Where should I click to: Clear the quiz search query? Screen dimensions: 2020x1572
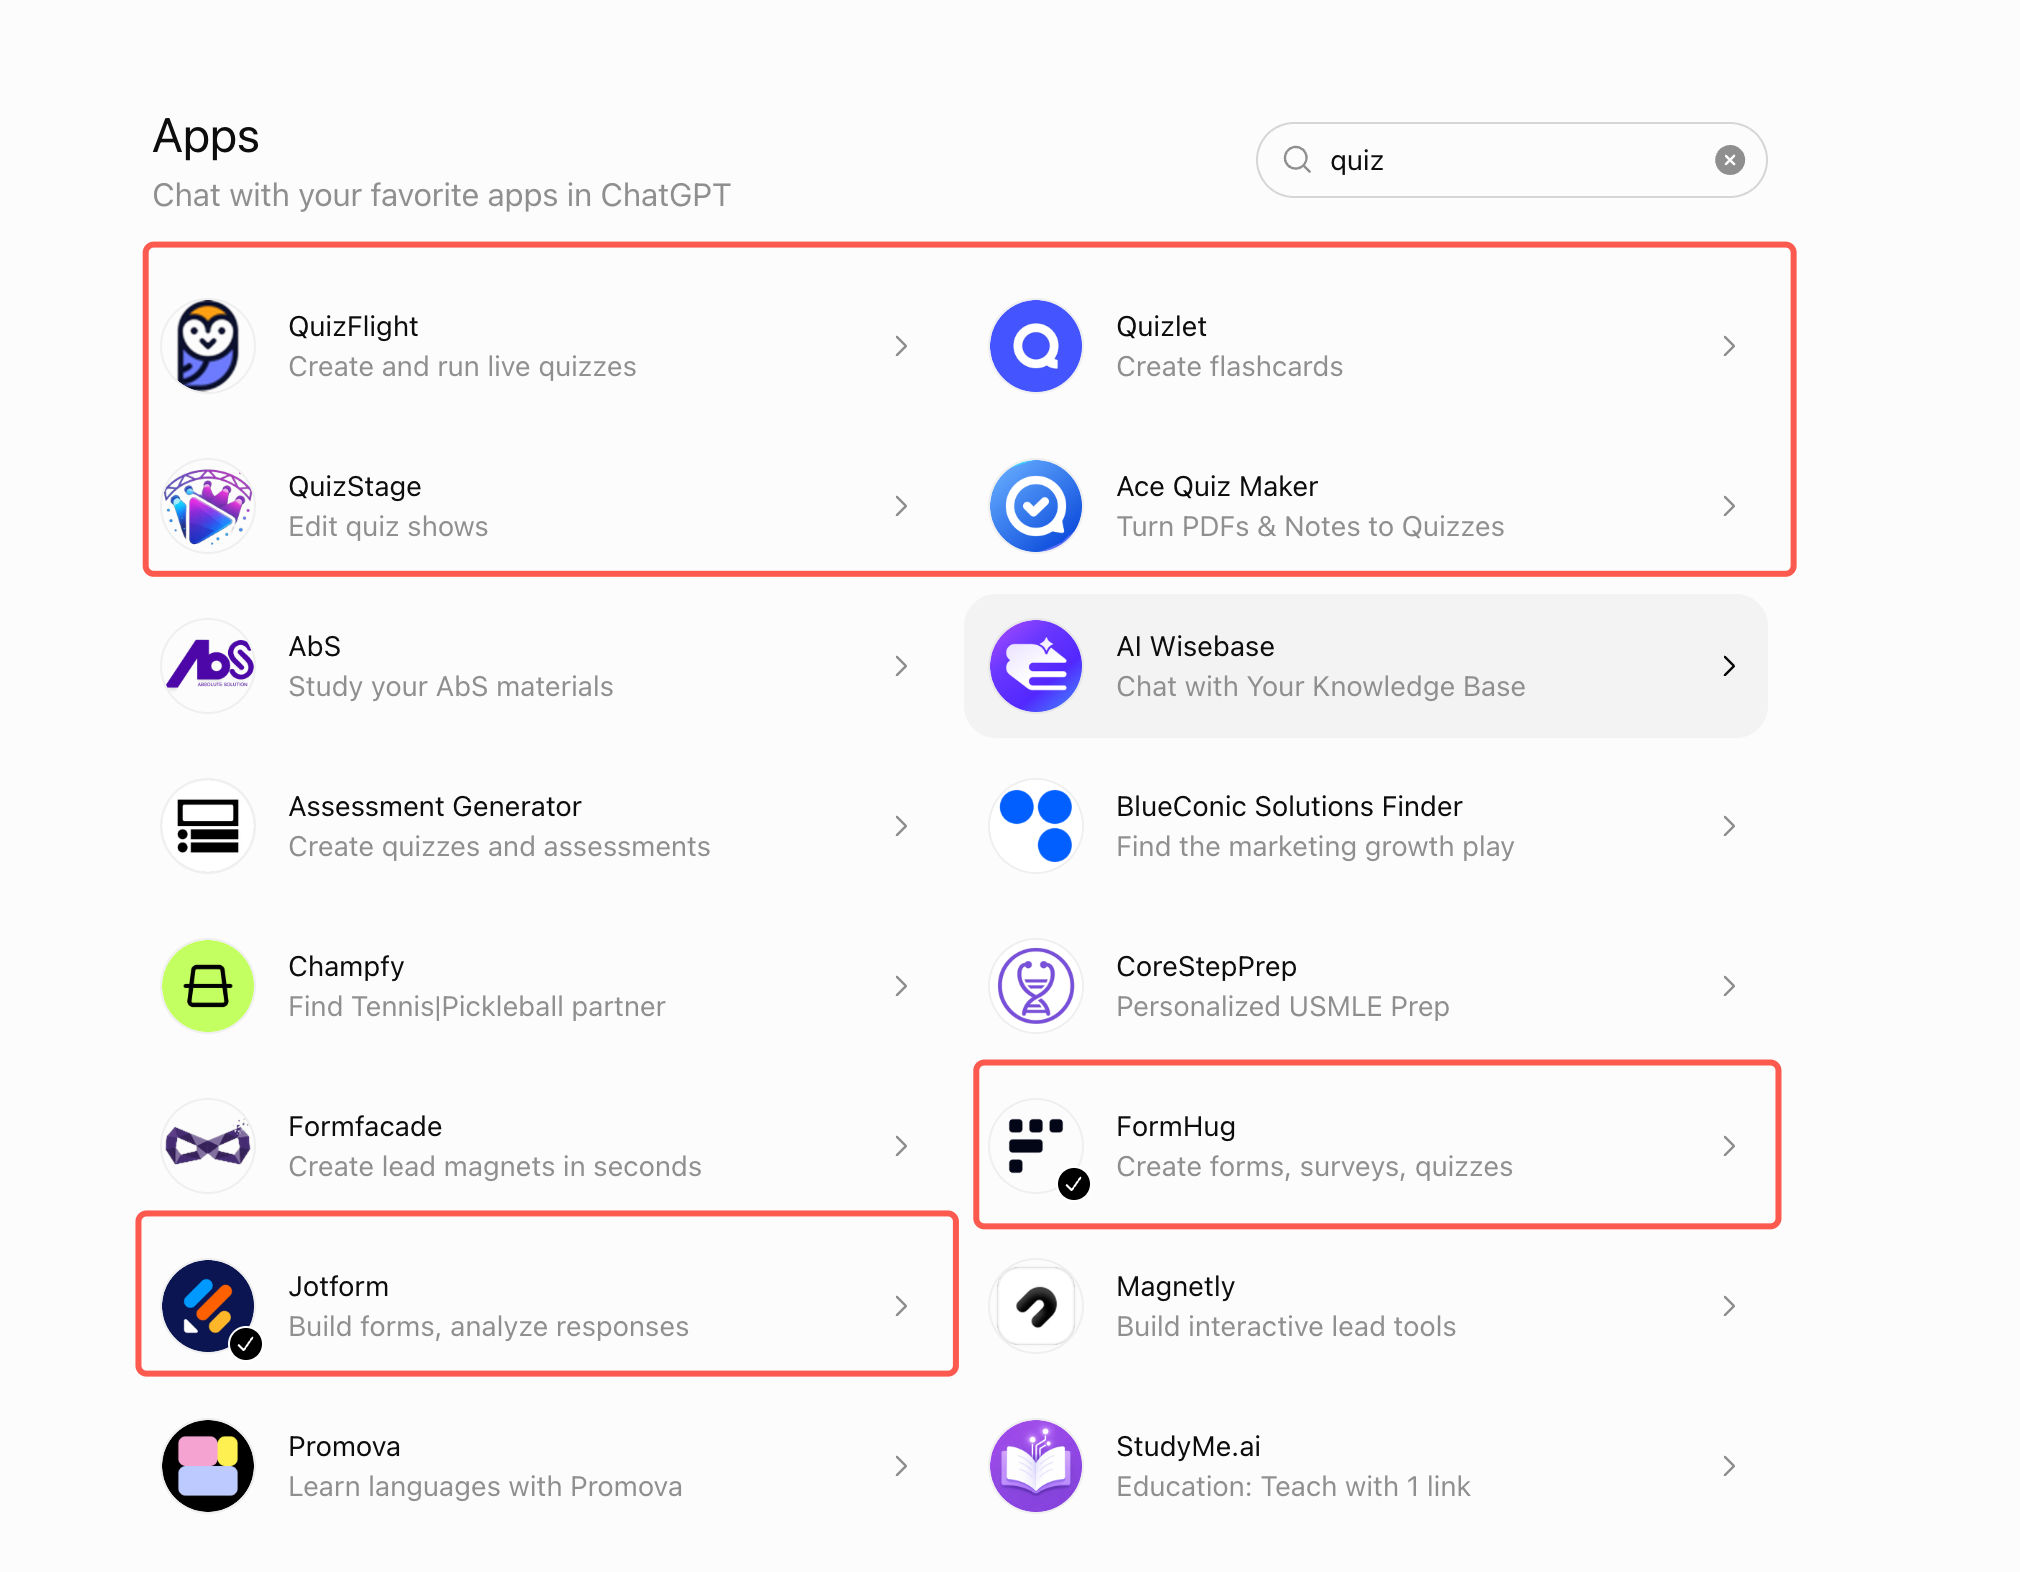click(1730, 160)
